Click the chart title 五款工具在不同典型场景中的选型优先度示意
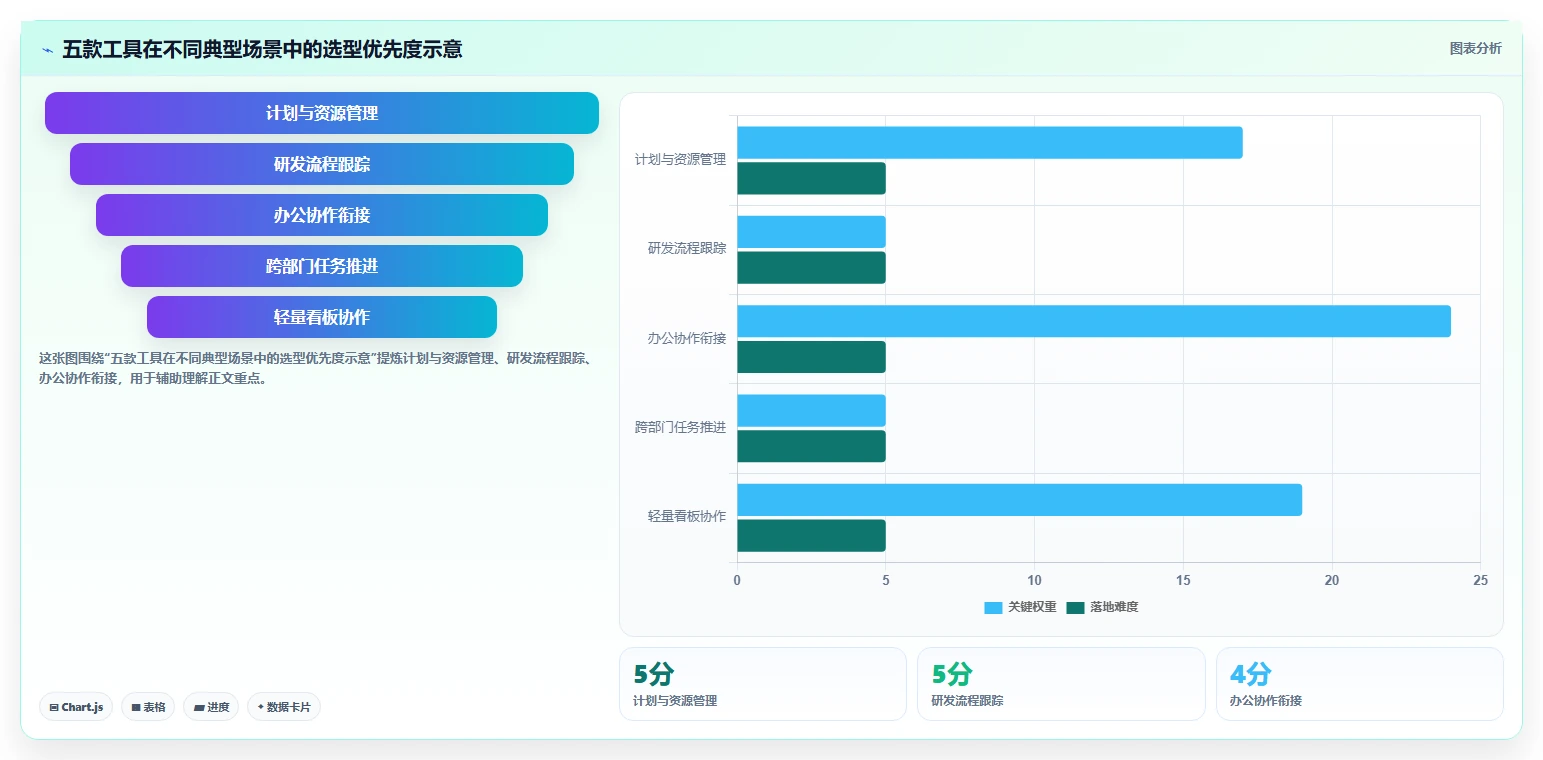 point(262,49)
